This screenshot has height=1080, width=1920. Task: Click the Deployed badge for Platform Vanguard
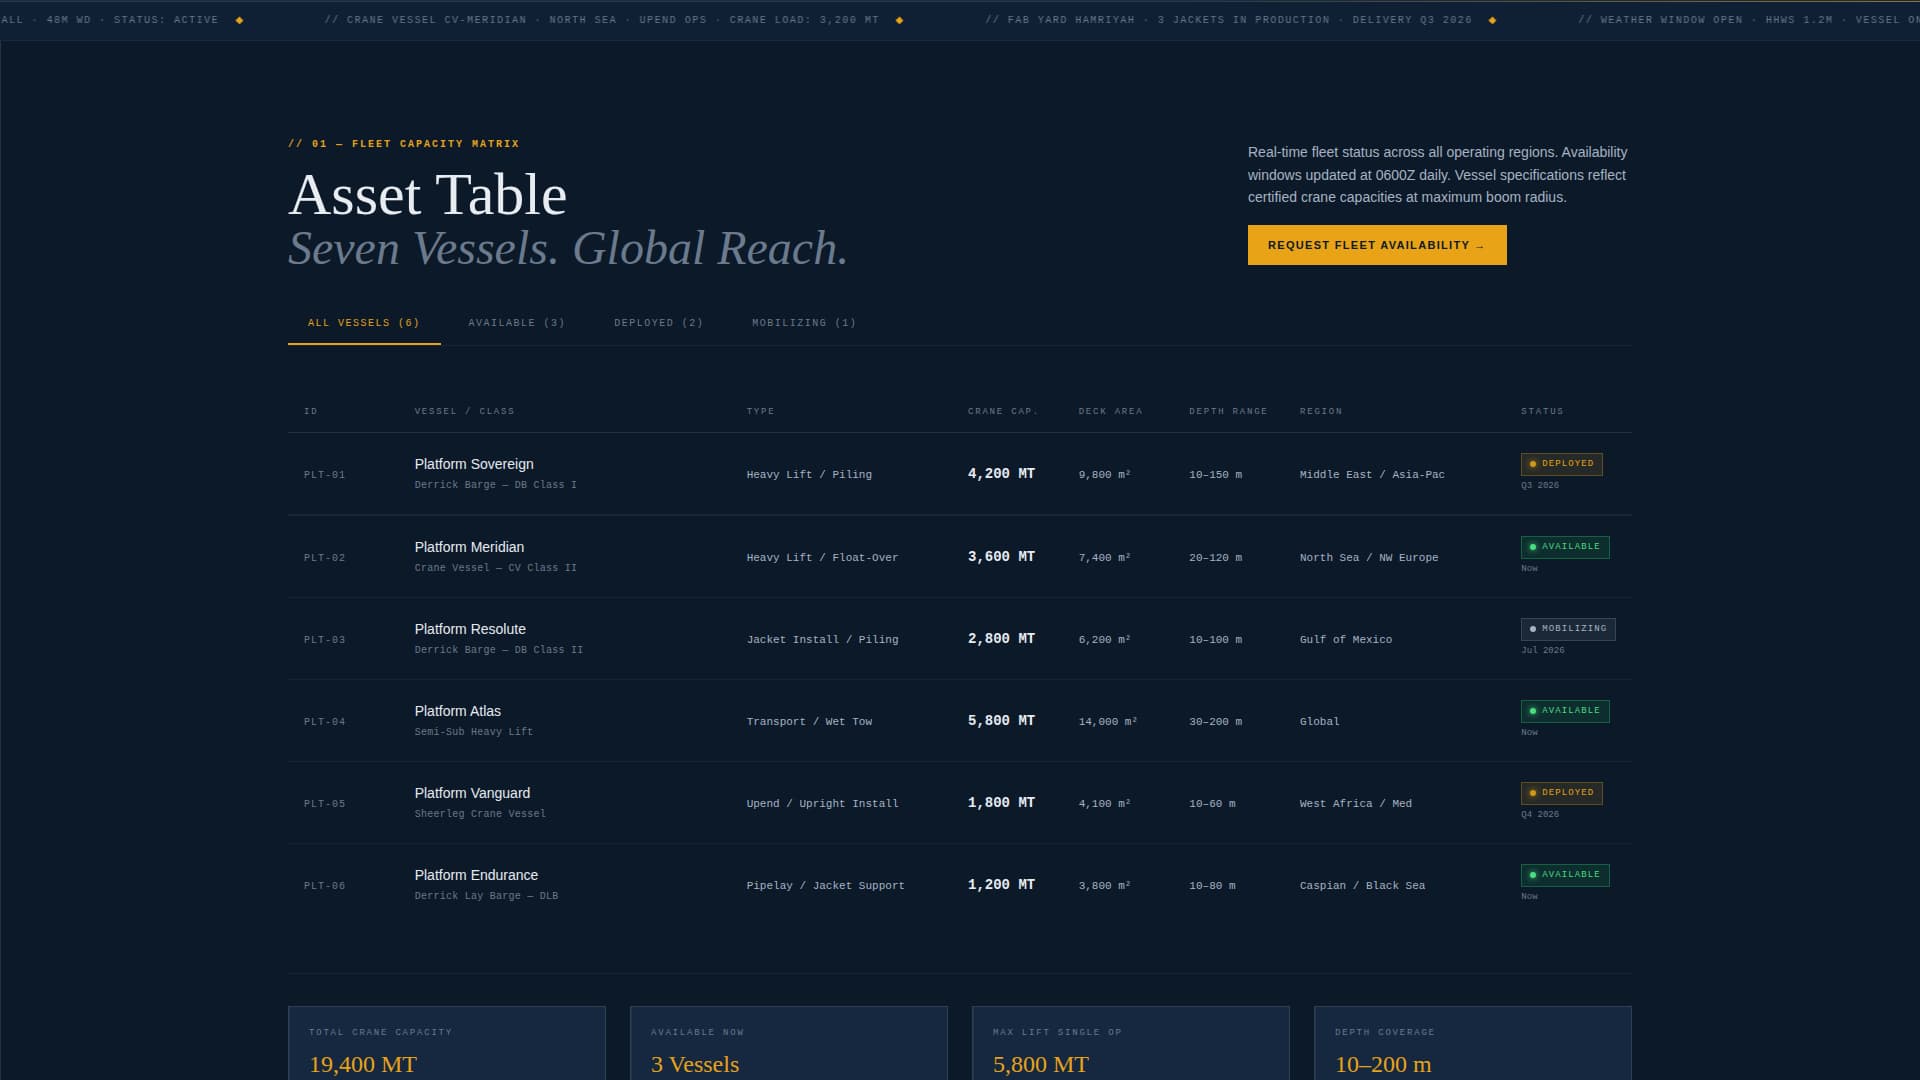click(x=1561, y=793)
